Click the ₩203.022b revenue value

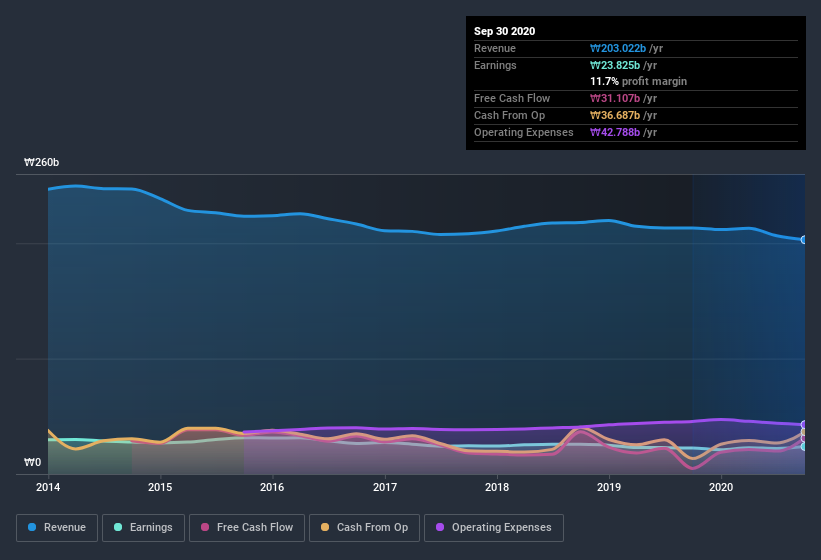click(618, 48)
